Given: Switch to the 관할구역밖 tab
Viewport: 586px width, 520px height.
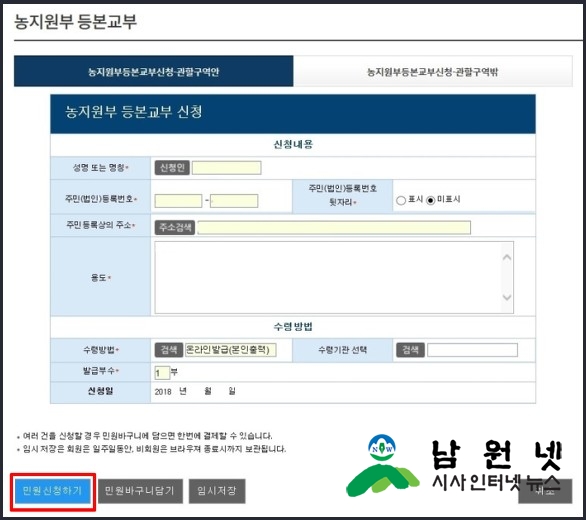Looking at the screenshot, I should 432,71.
